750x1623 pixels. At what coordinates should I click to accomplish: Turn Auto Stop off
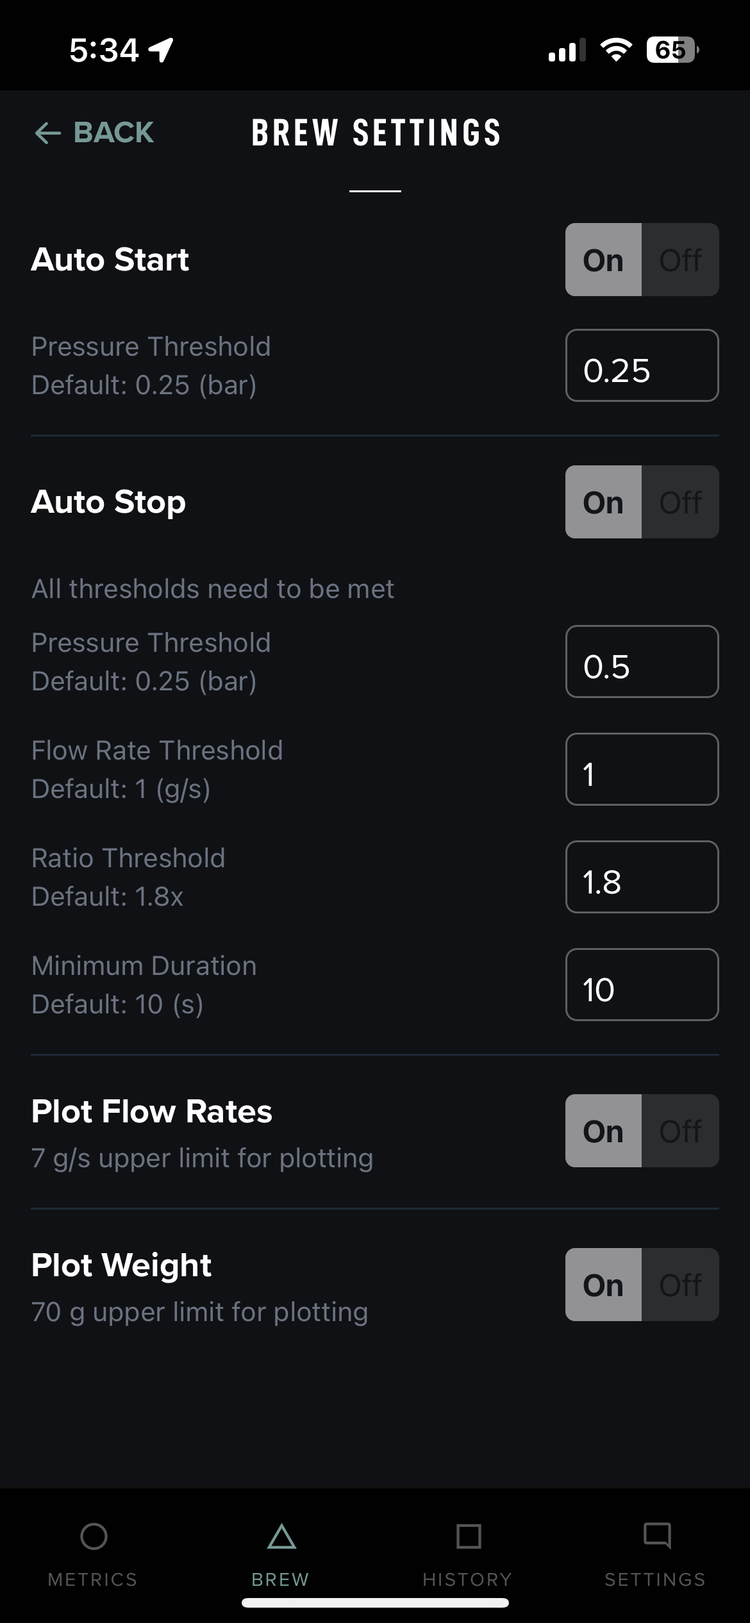(x=680, y=502)
